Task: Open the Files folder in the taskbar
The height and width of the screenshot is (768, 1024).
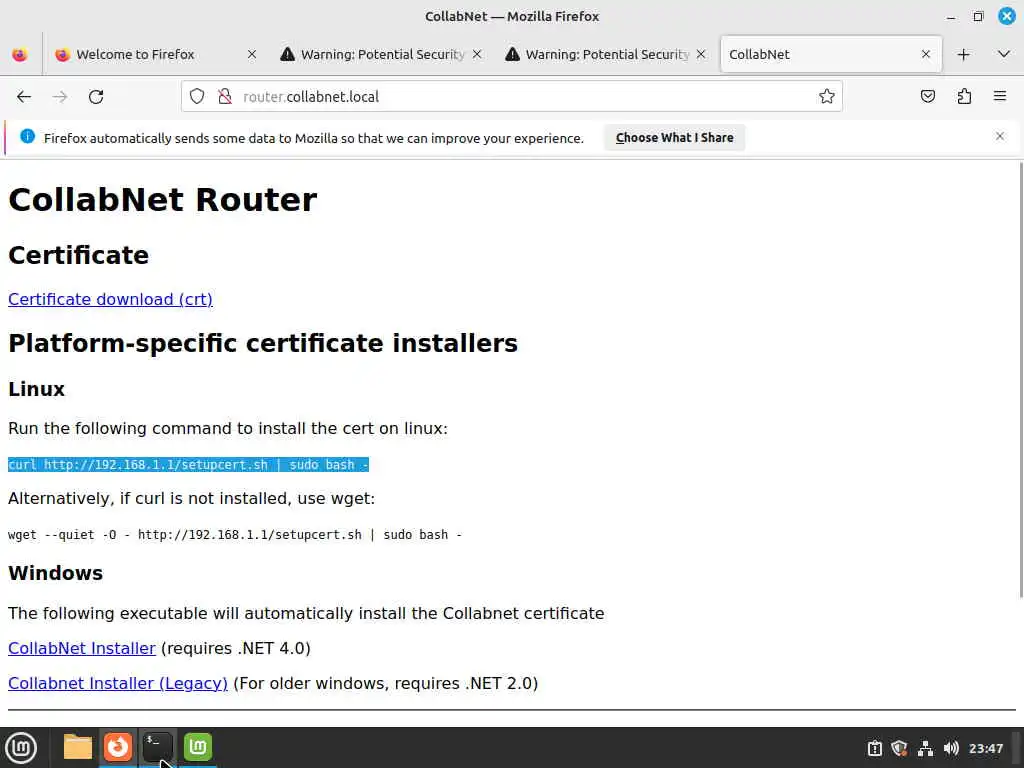Action: click(x=78, y=747)
